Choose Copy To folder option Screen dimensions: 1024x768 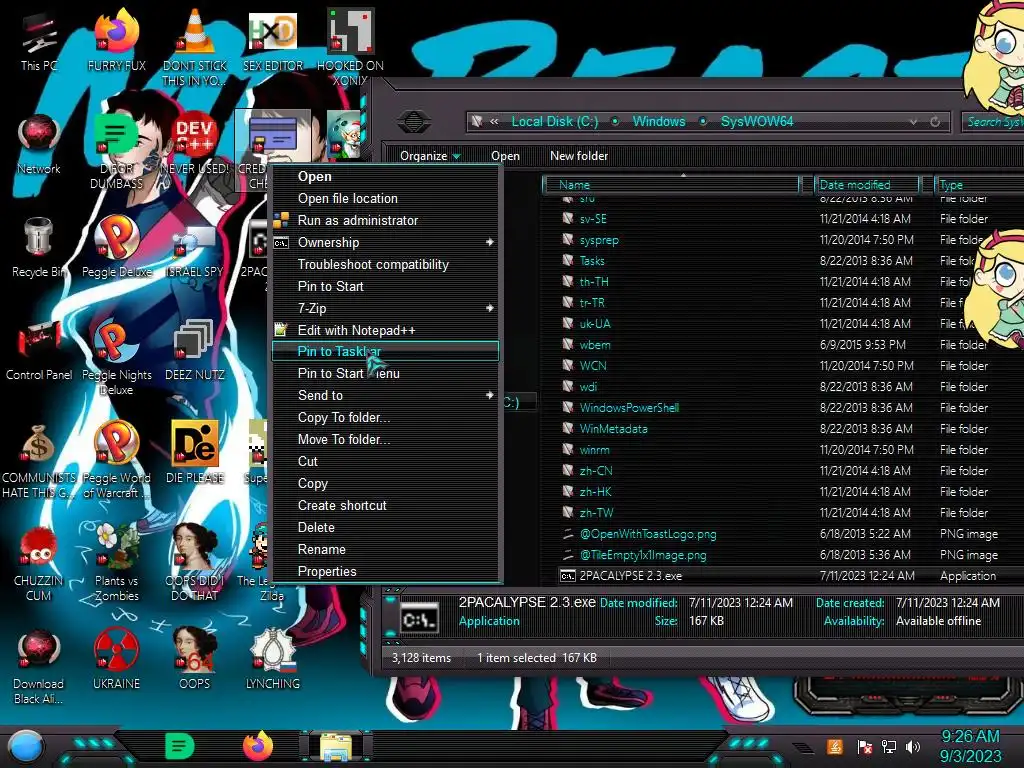click(385, 417)
